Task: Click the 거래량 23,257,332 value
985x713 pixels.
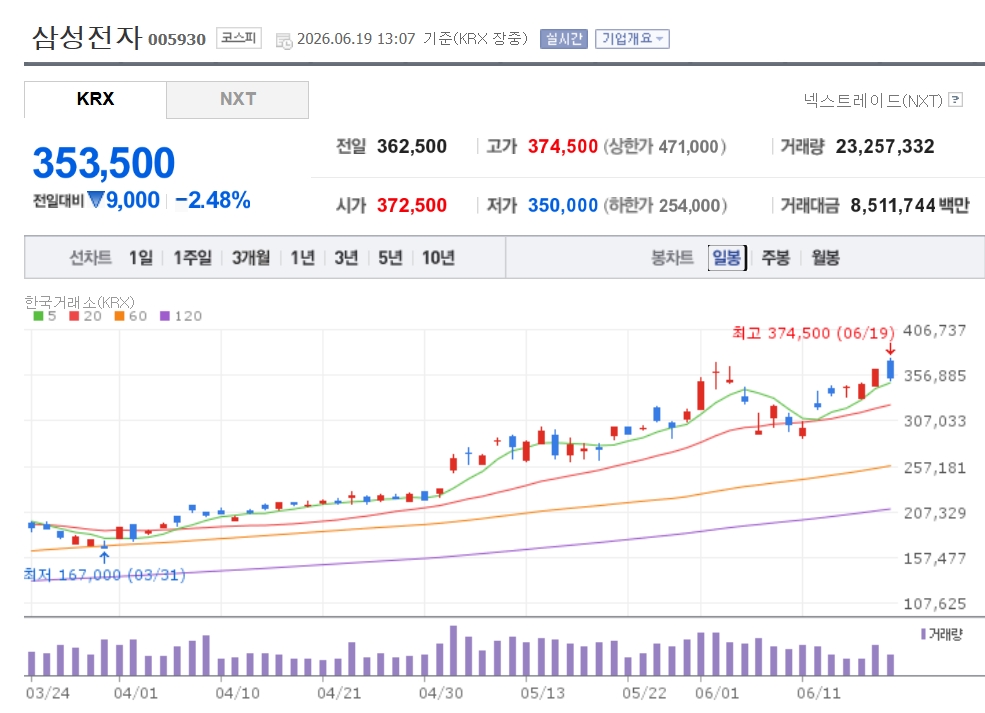Action: [x=884, y=146]
